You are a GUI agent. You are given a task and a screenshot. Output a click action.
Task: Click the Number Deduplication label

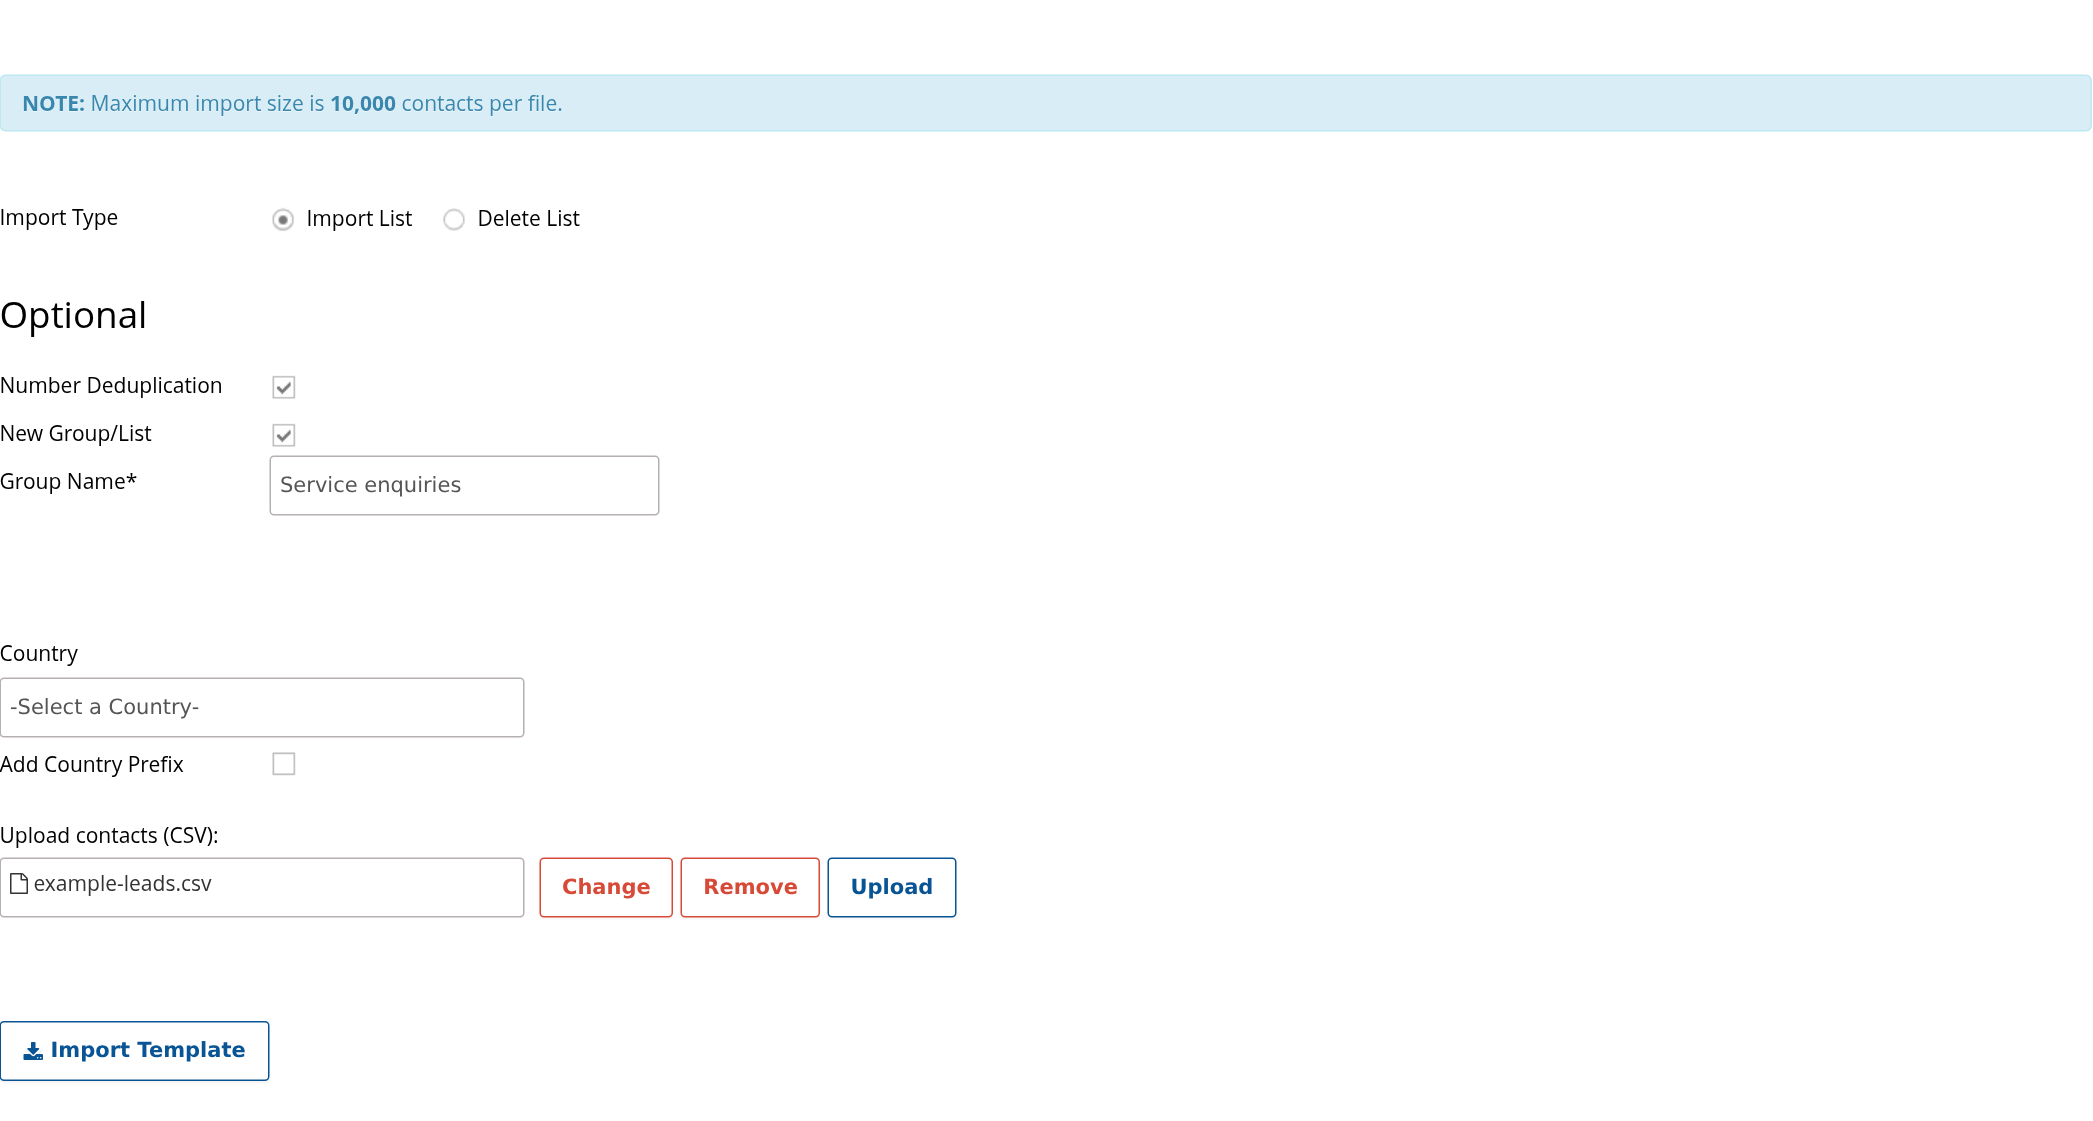pos(111,386)
